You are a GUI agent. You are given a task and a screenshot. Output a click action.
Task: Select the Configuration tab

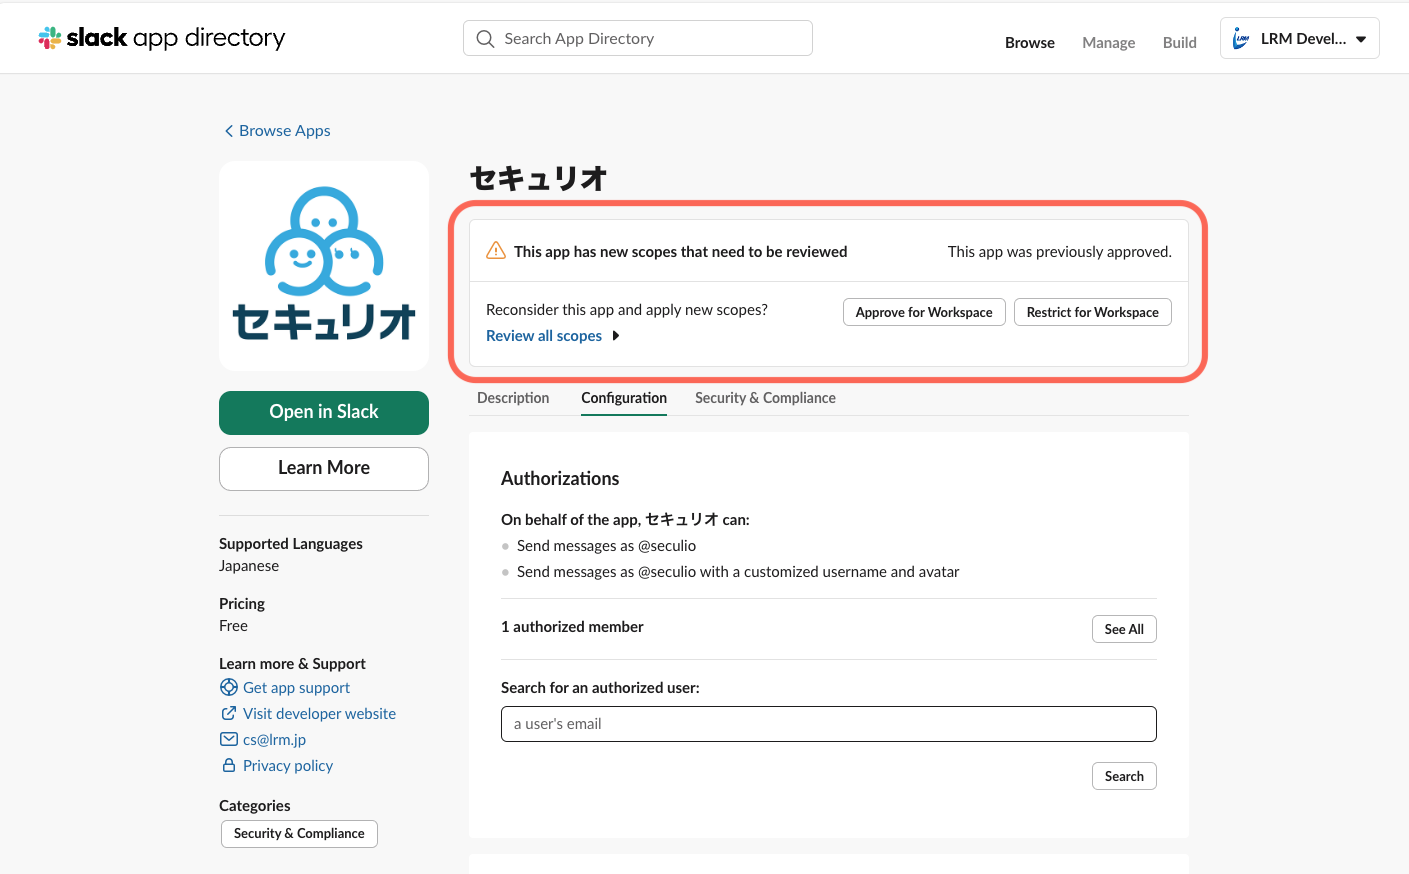(x=624, y=398)
